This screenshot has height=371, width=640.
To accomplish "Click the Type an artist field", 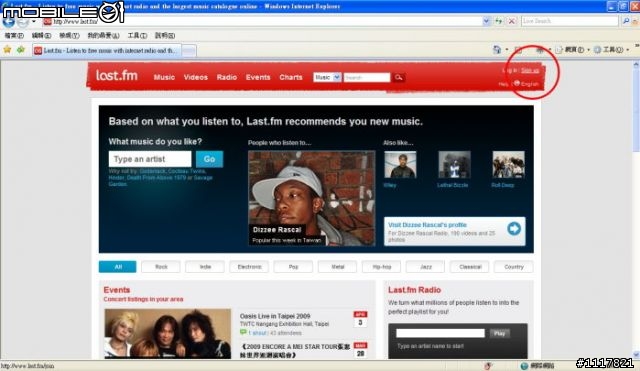I will (x=150, y=159).
